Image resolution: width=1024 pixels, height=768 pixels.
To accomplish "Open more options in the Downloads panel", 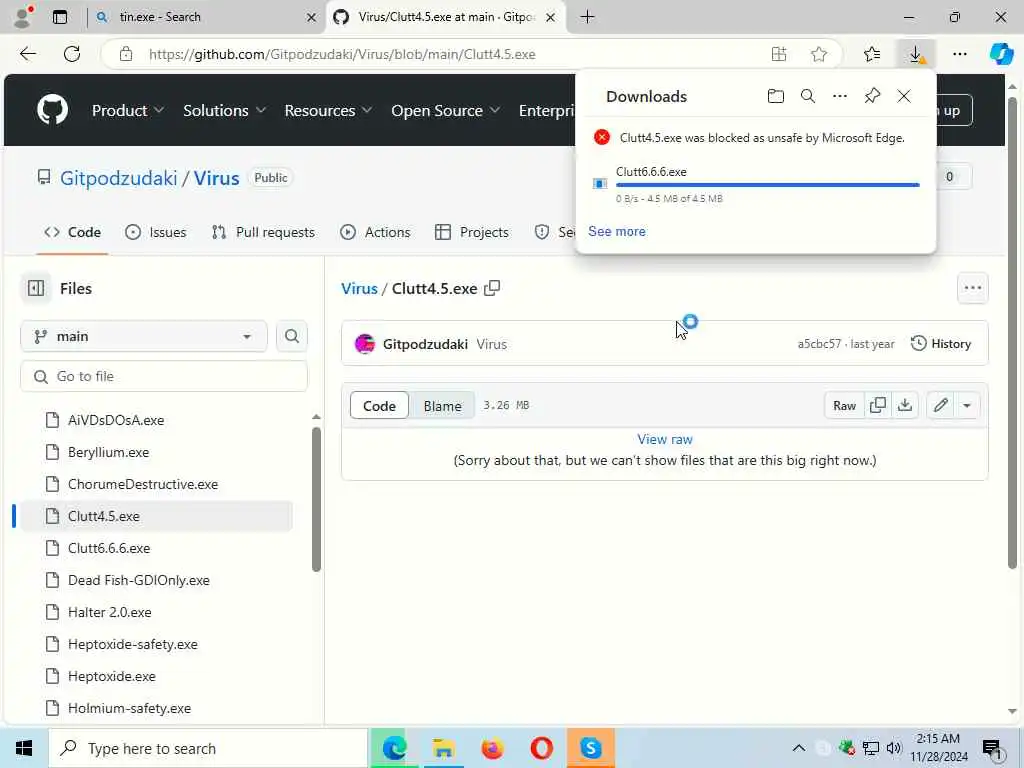I will (840, 96).
